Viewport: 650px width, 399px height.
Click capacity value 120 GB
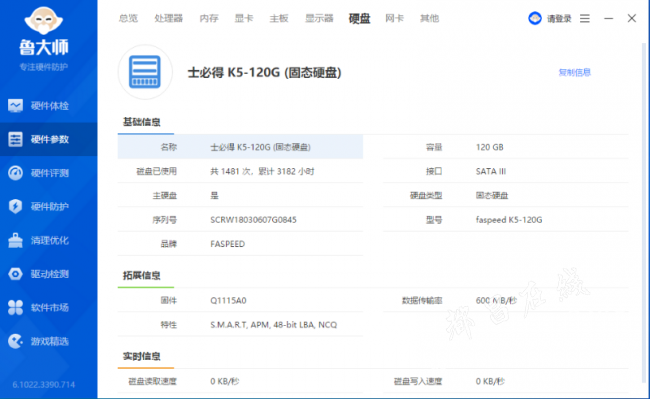tap(490, 147)
